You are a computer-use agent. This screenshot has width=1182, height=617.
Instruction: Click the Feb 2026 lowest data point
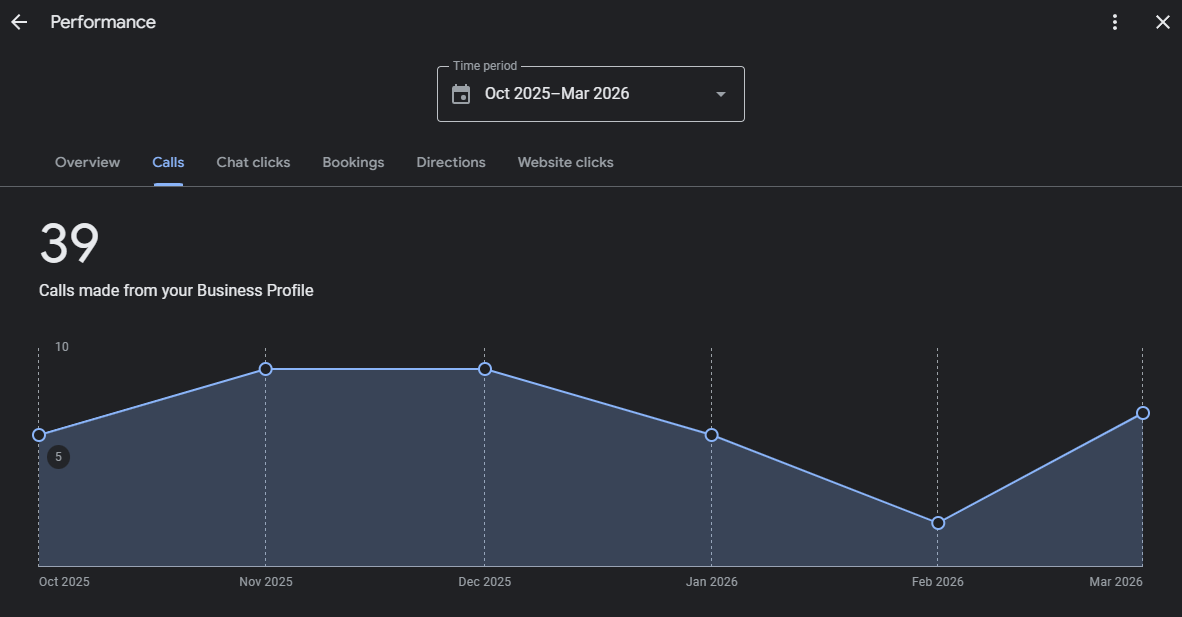(938, 523)
